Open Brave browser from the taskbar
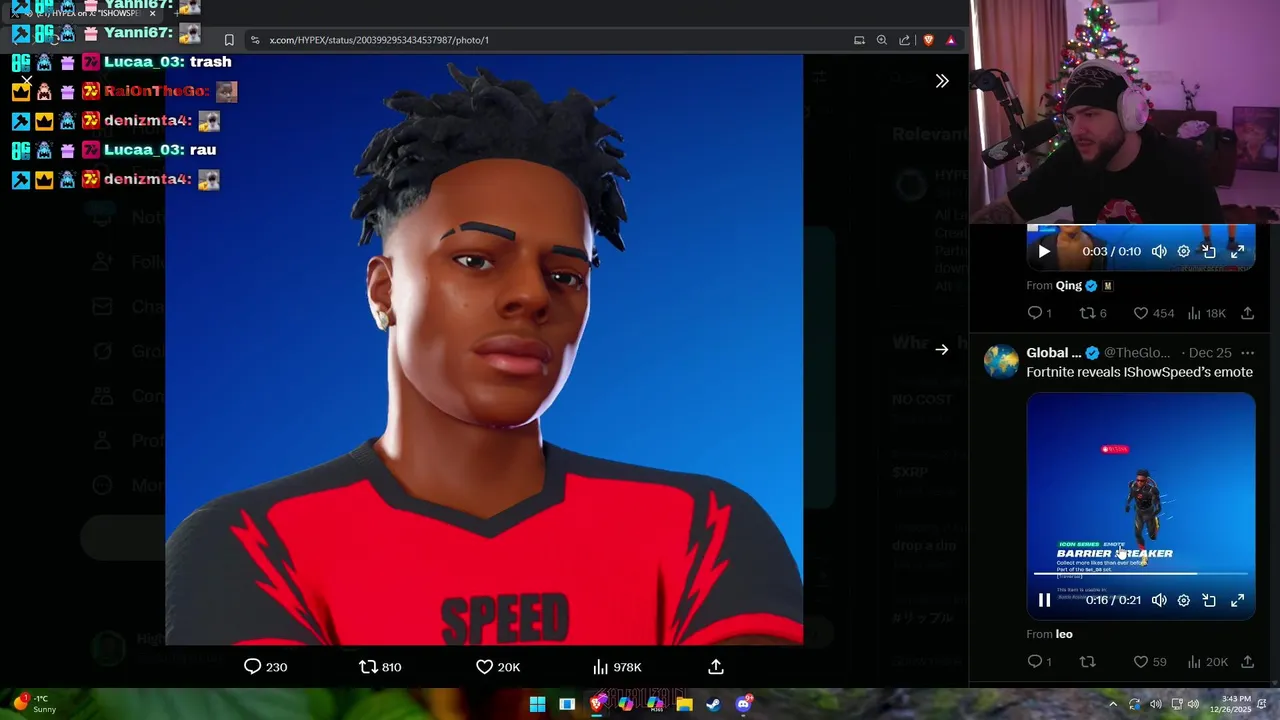The image size is (1280, 720). [597, 704]
